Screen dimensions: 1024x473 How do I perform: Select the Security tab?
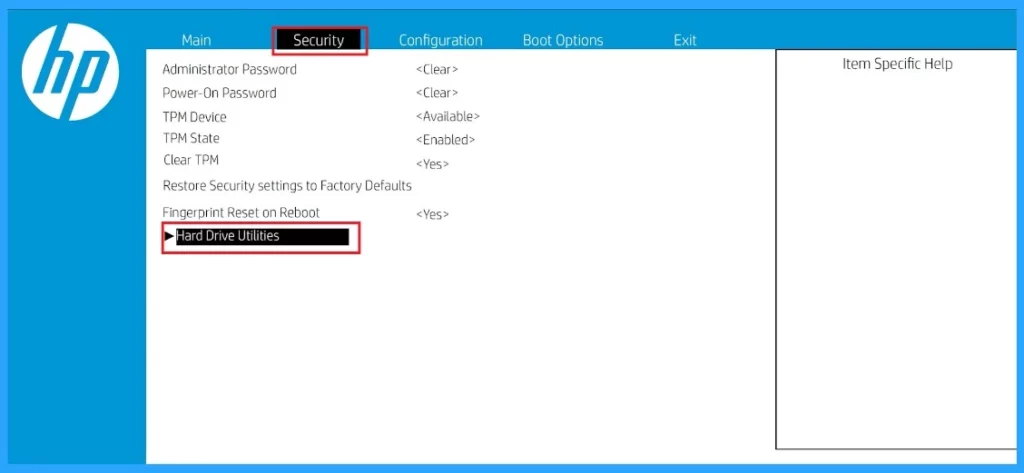(x=319, y=41)
